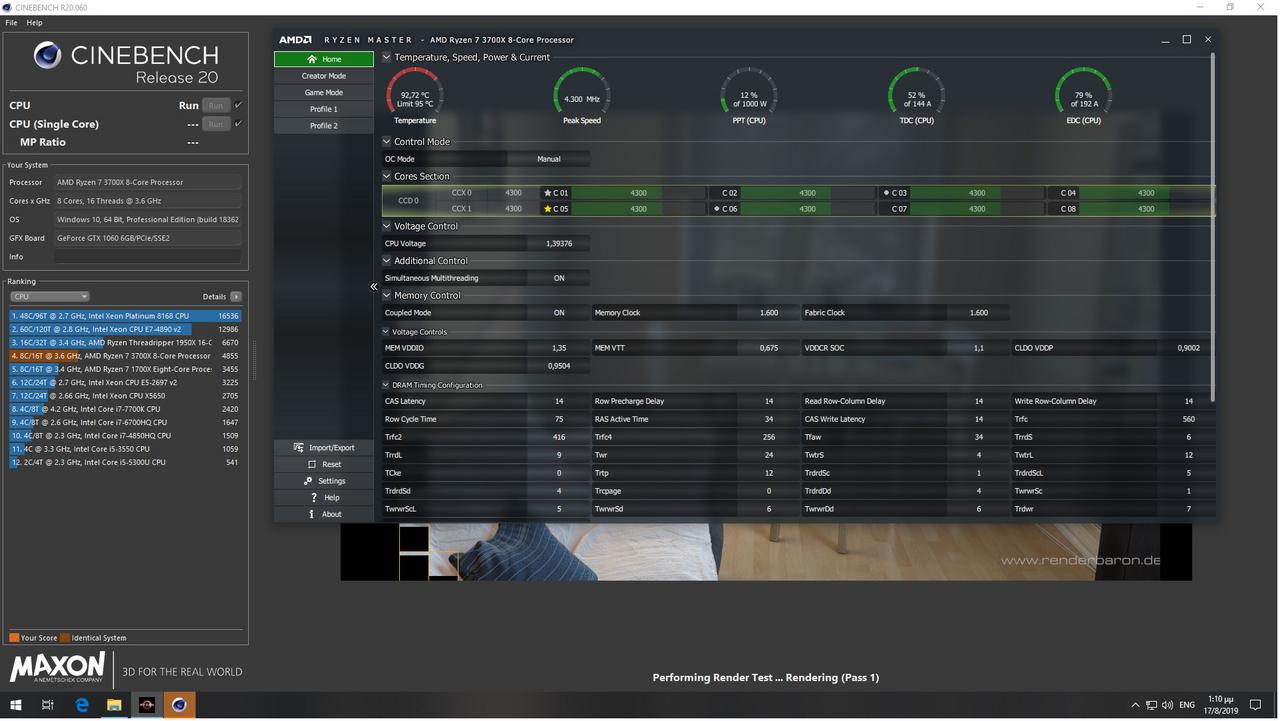Click the Temperature gauge dial
1280x721 pixels.
[x=415, y=93]
